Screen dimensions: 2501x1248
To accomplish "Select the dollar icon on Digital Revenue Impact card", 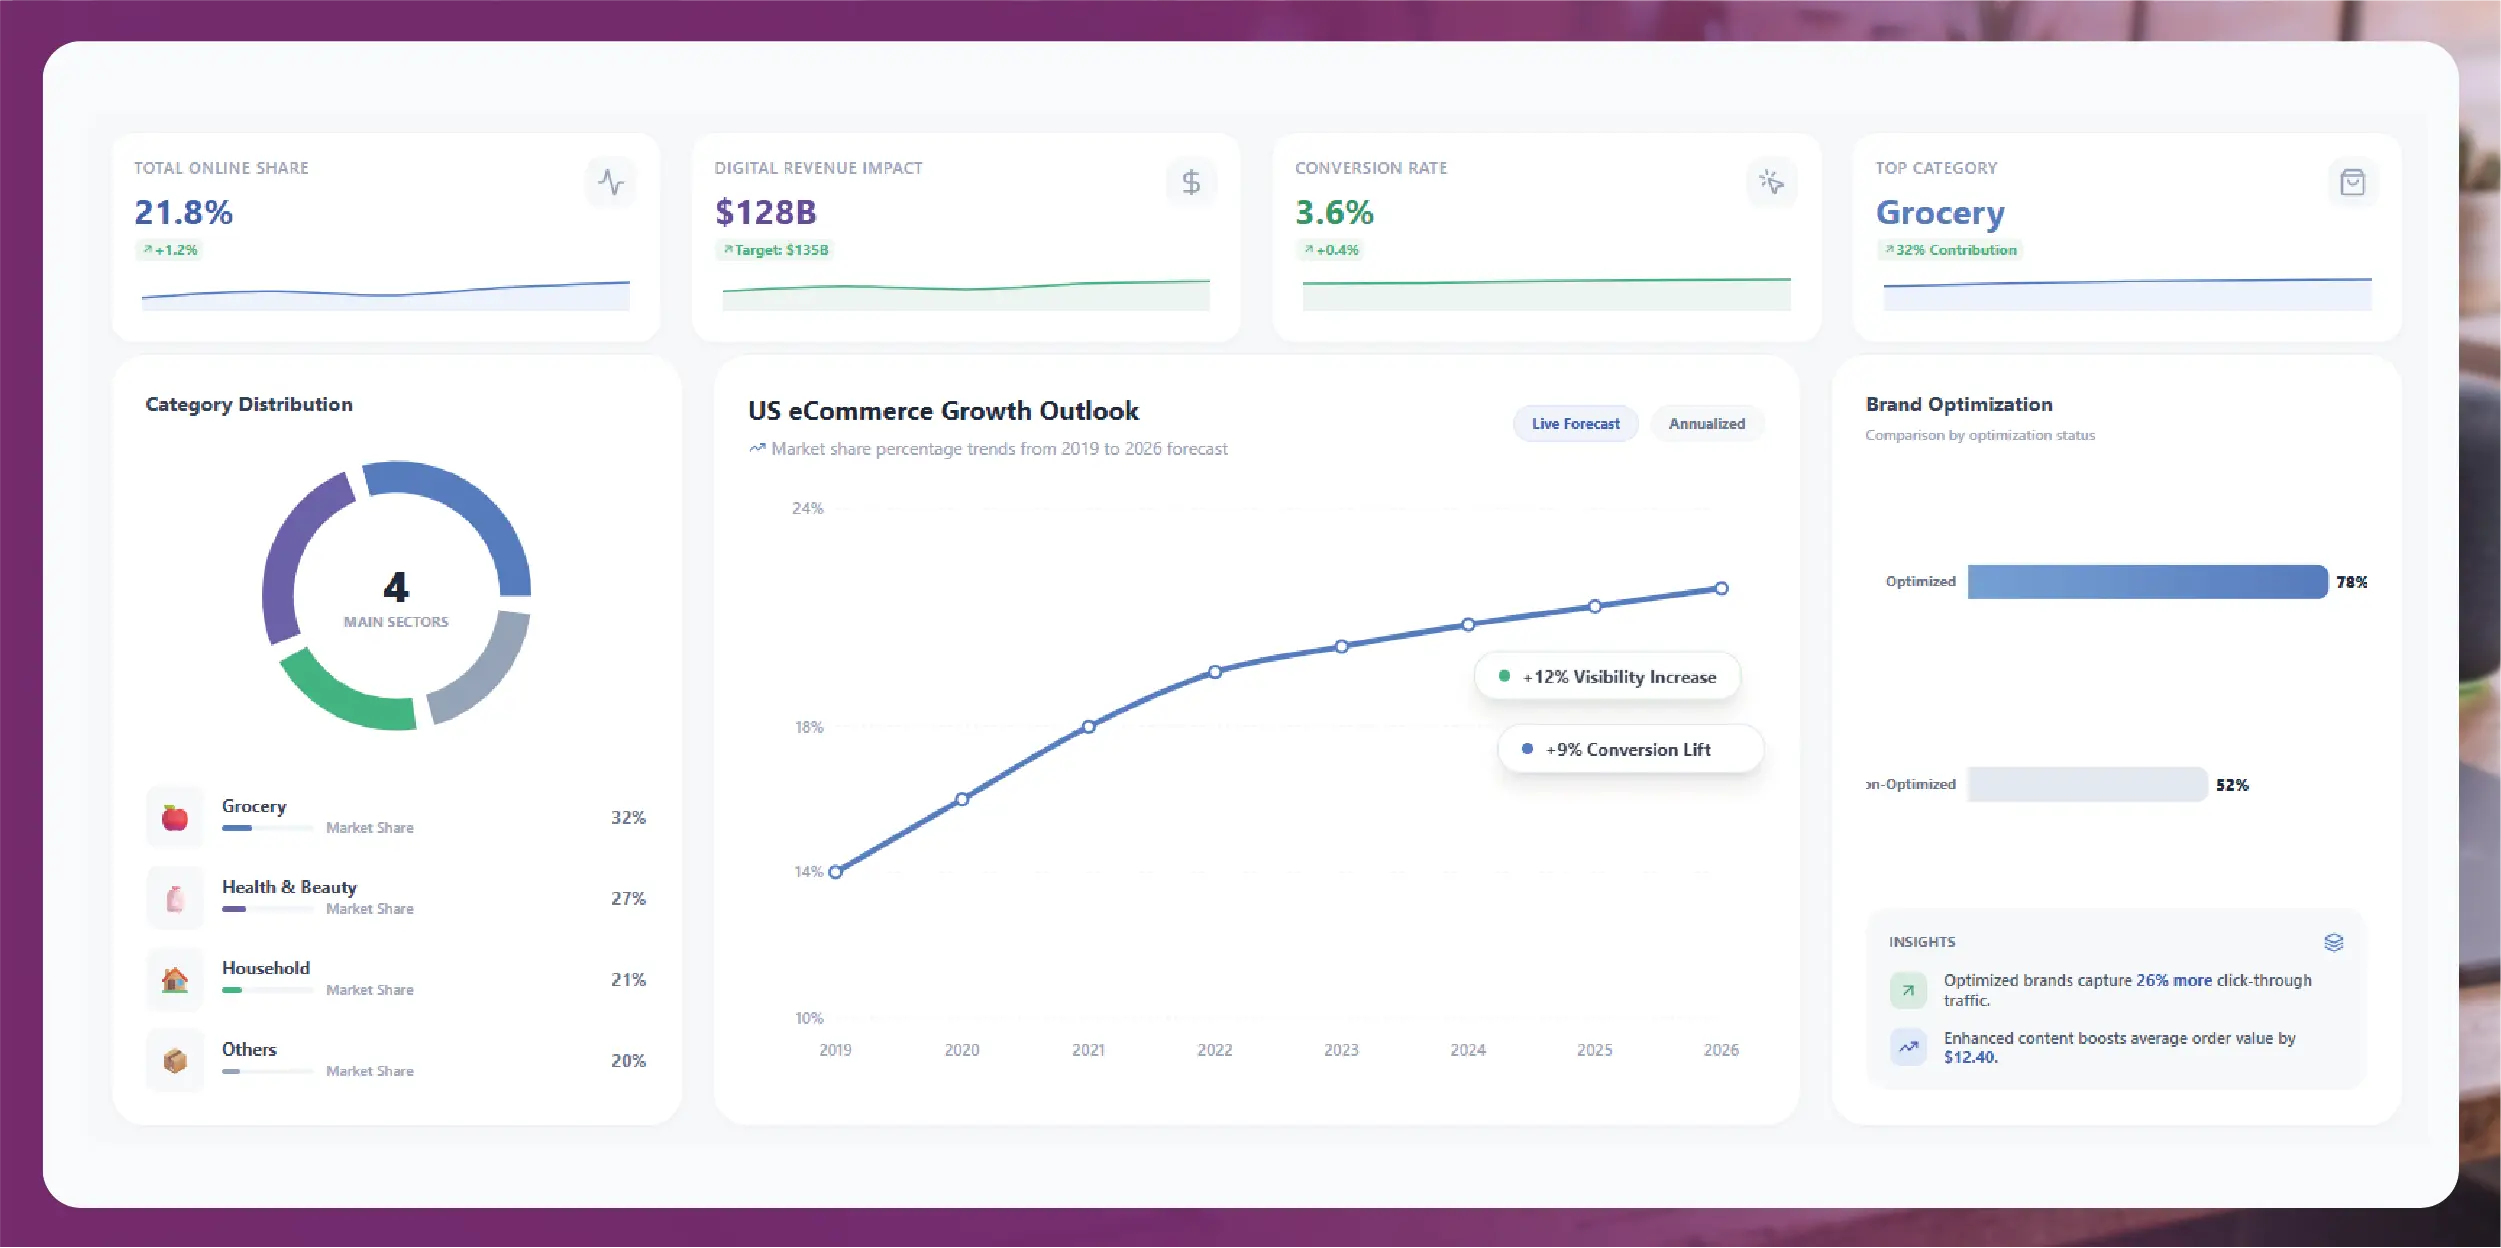I will tap(1192, 182).
